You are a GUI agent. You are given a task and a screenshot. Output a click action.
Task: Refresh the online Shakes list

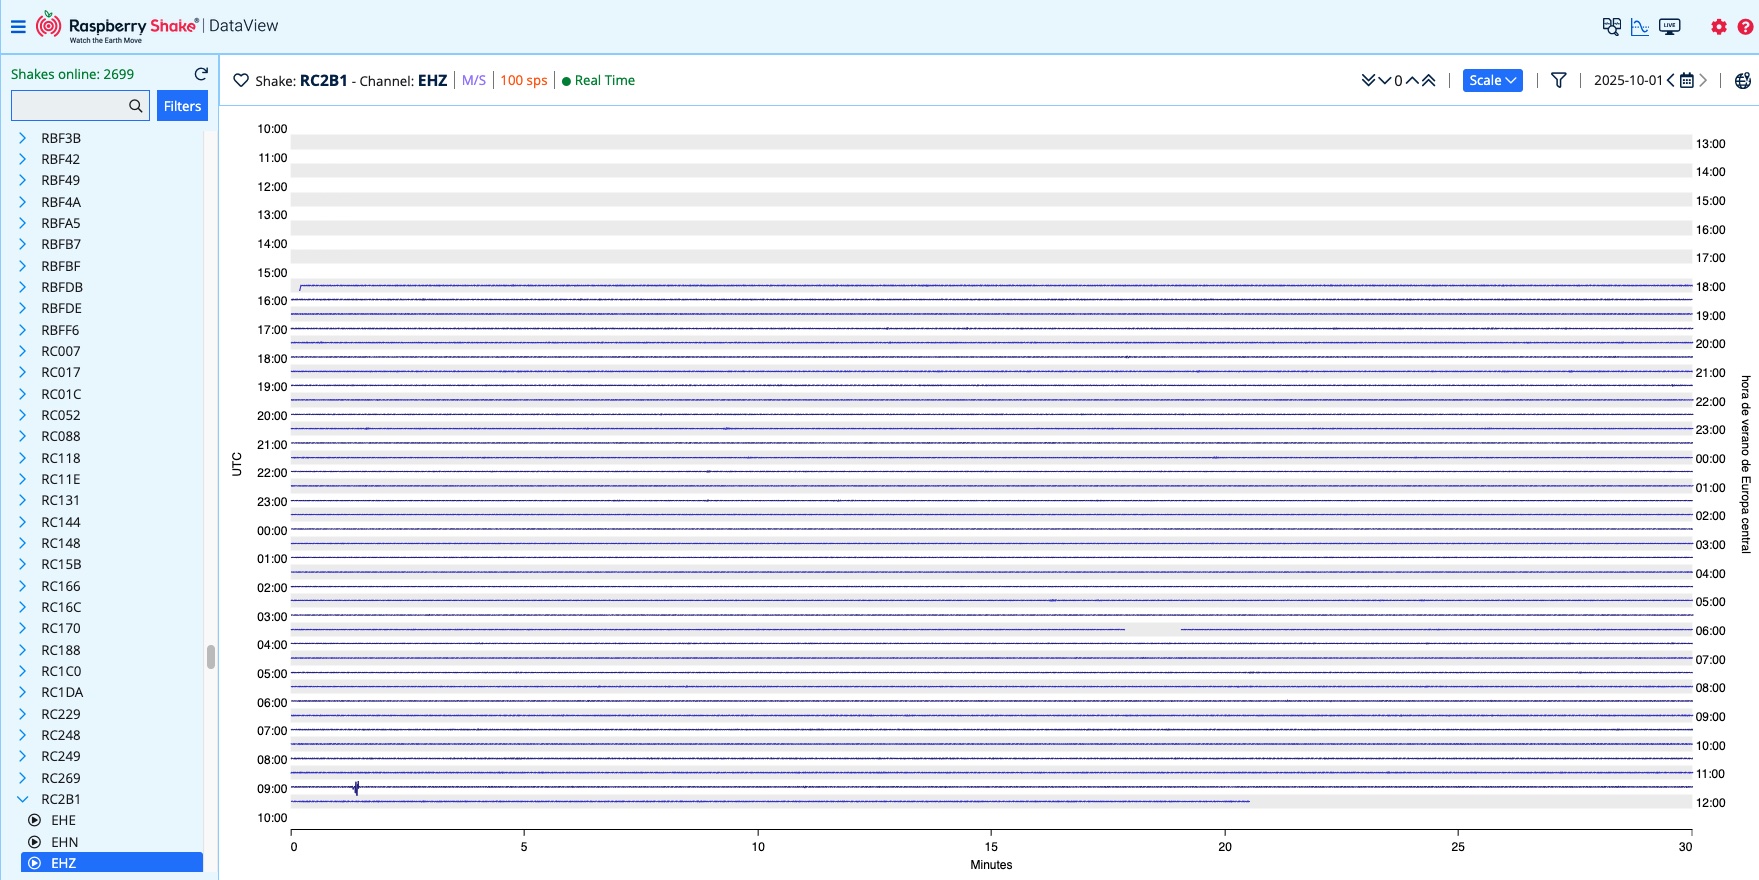pyautogui.click(x=201, y=74)
